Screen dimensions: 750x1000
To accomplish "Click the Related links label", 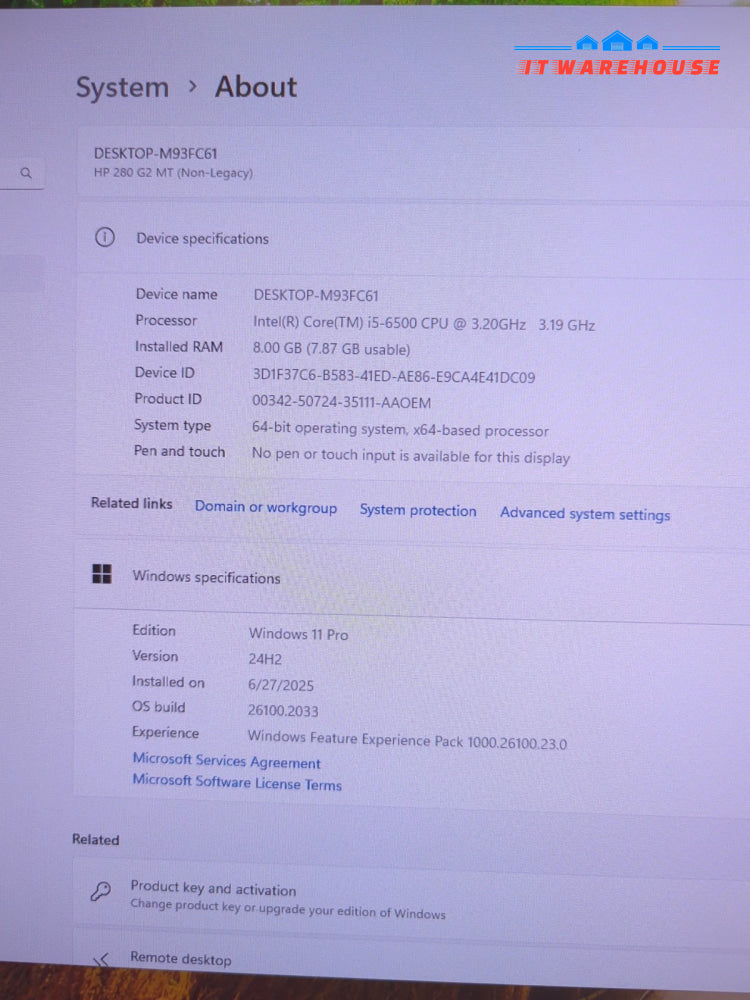I will (131, 503).
